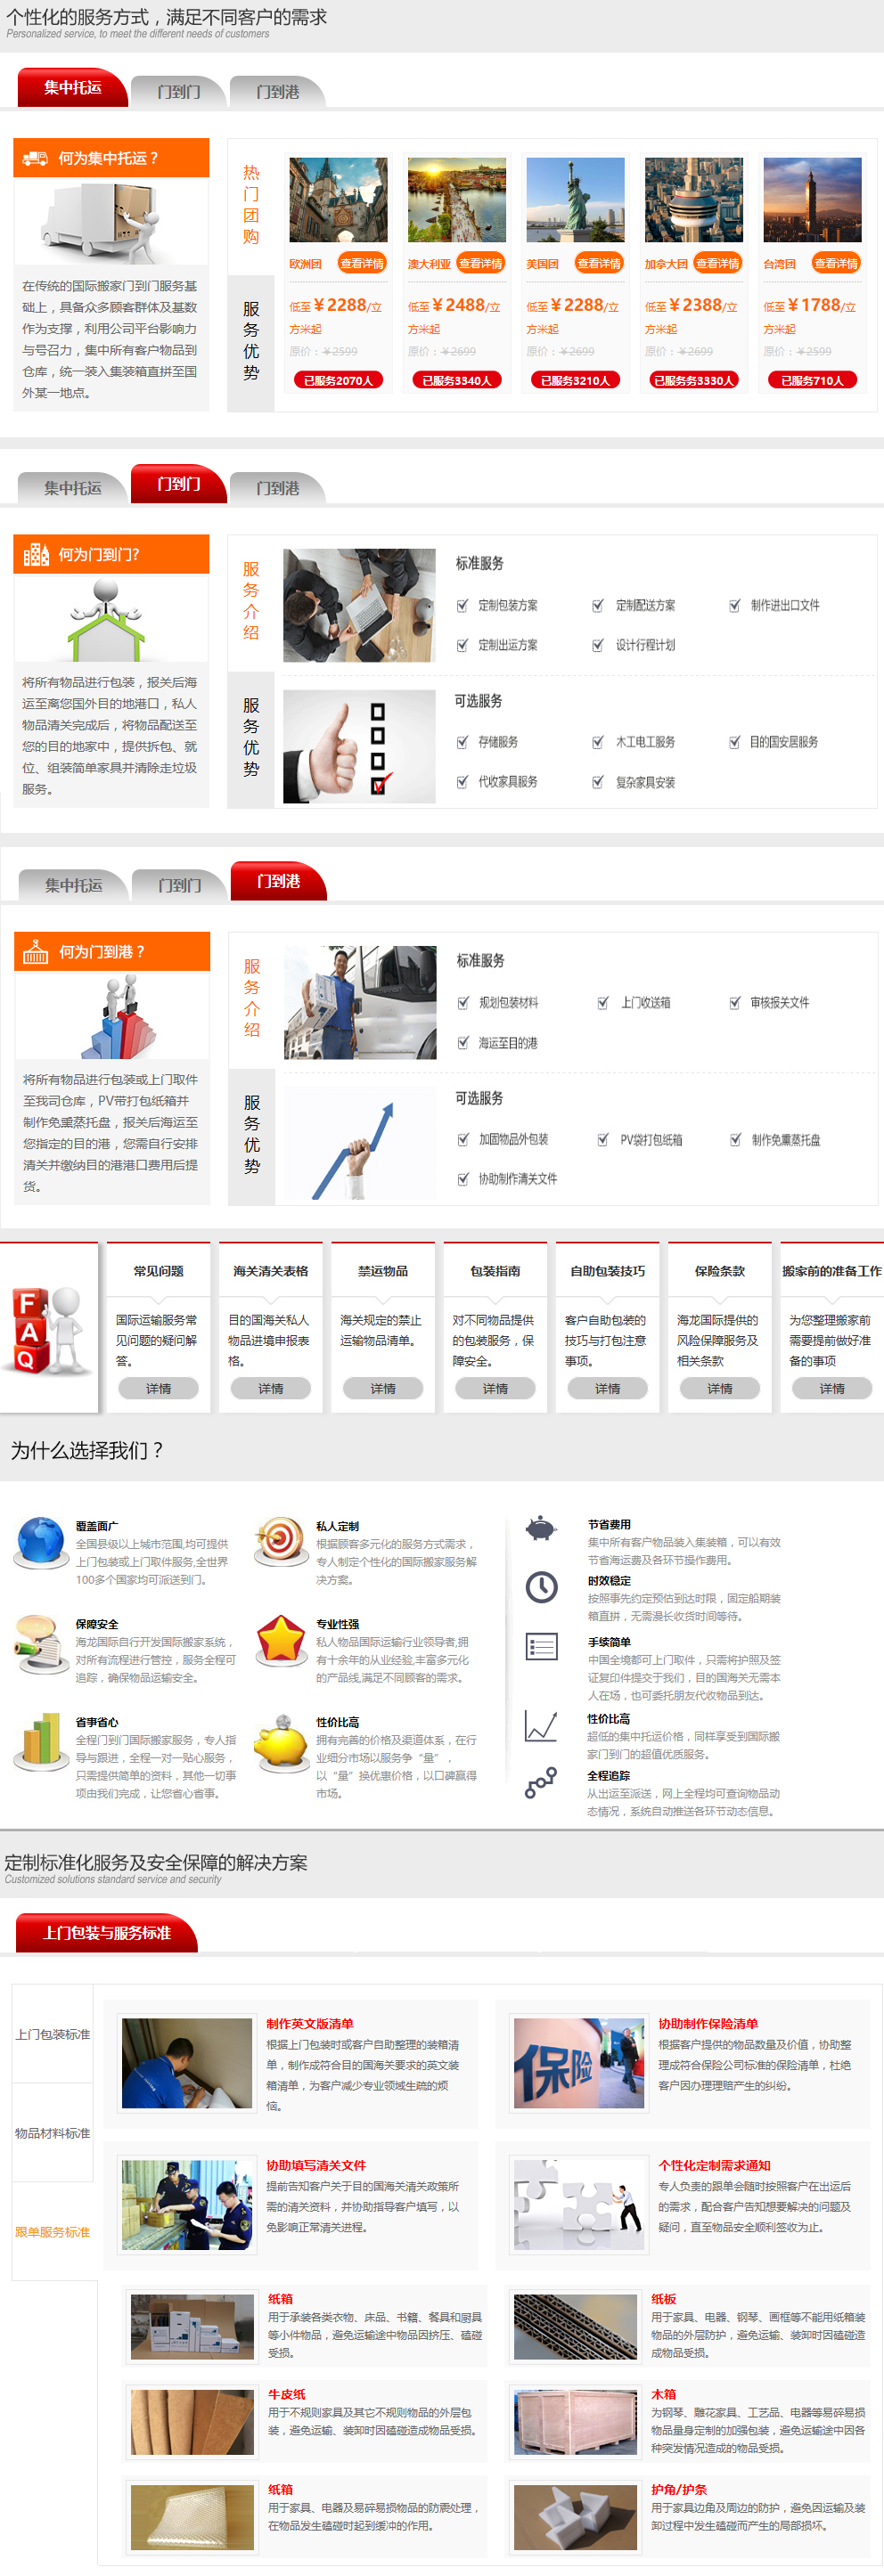884x2576 pixels.
Task: Open 详情 under 常见问题
Action: tap(158, 1388)
